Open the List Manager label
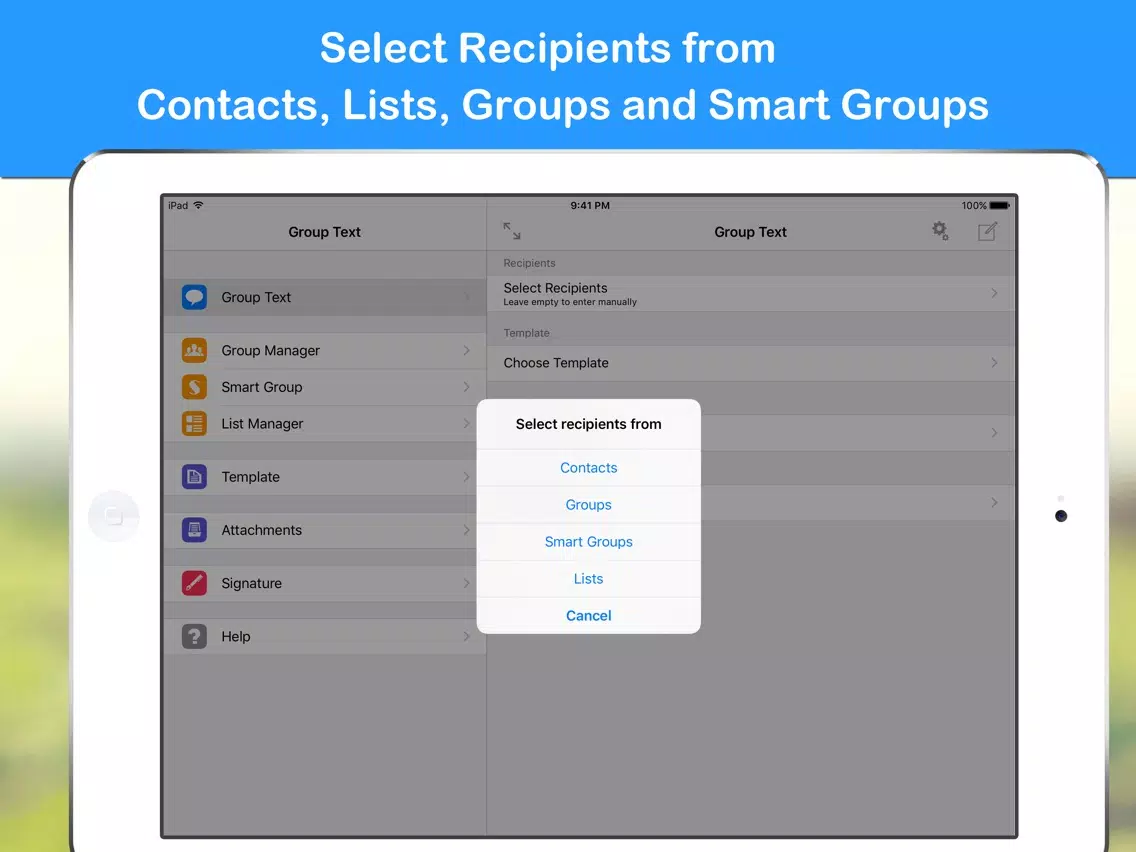The width and height of the screenshot is (1136, 852). [262, 424]
